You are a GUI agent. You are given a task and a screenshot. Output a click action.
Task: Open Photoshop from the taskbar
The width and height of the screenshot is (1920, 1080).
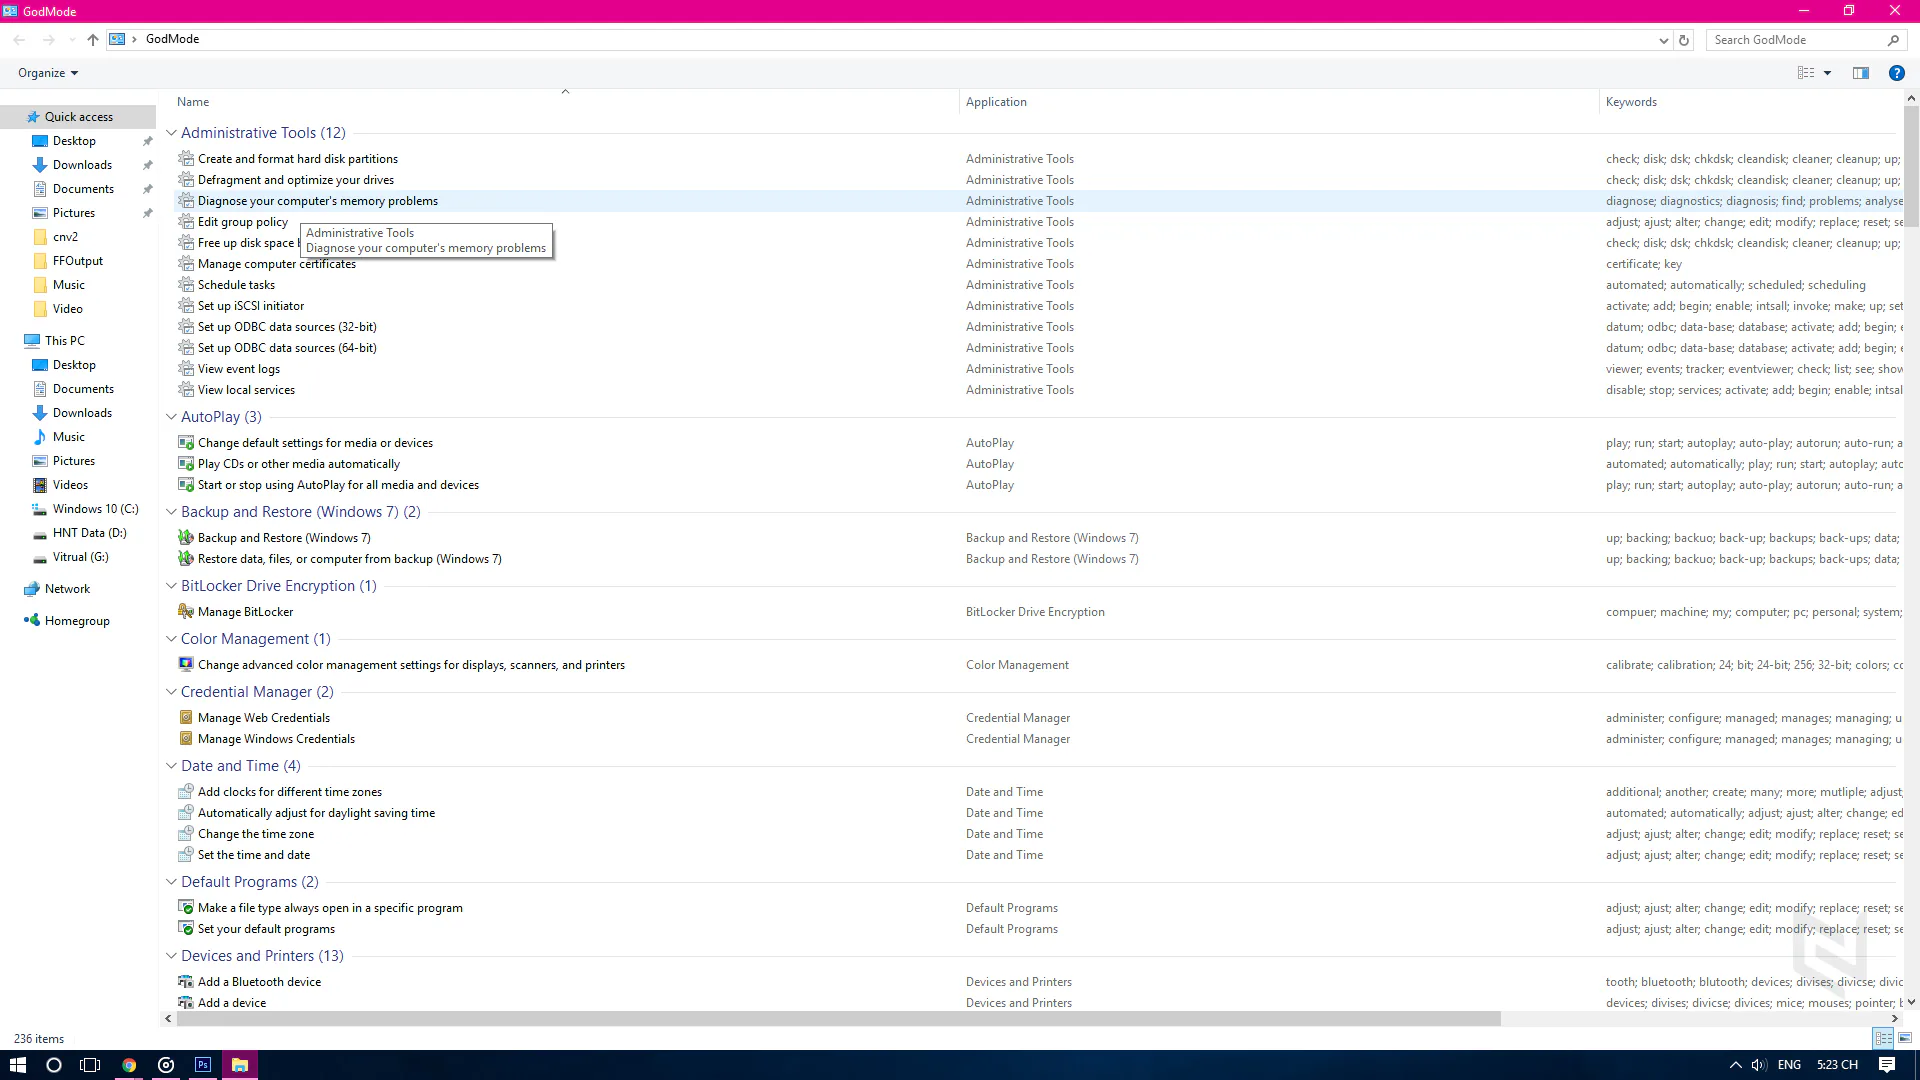203,1065
